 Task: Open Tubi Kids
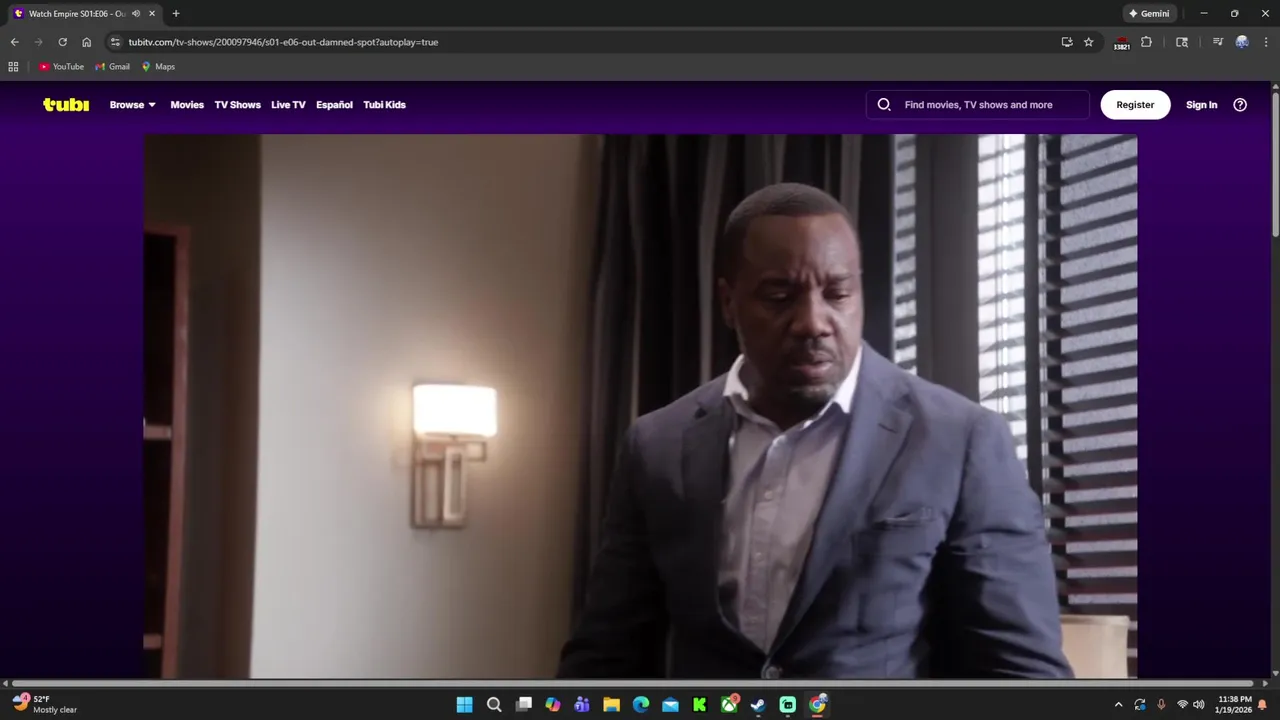tap(384, 105)
